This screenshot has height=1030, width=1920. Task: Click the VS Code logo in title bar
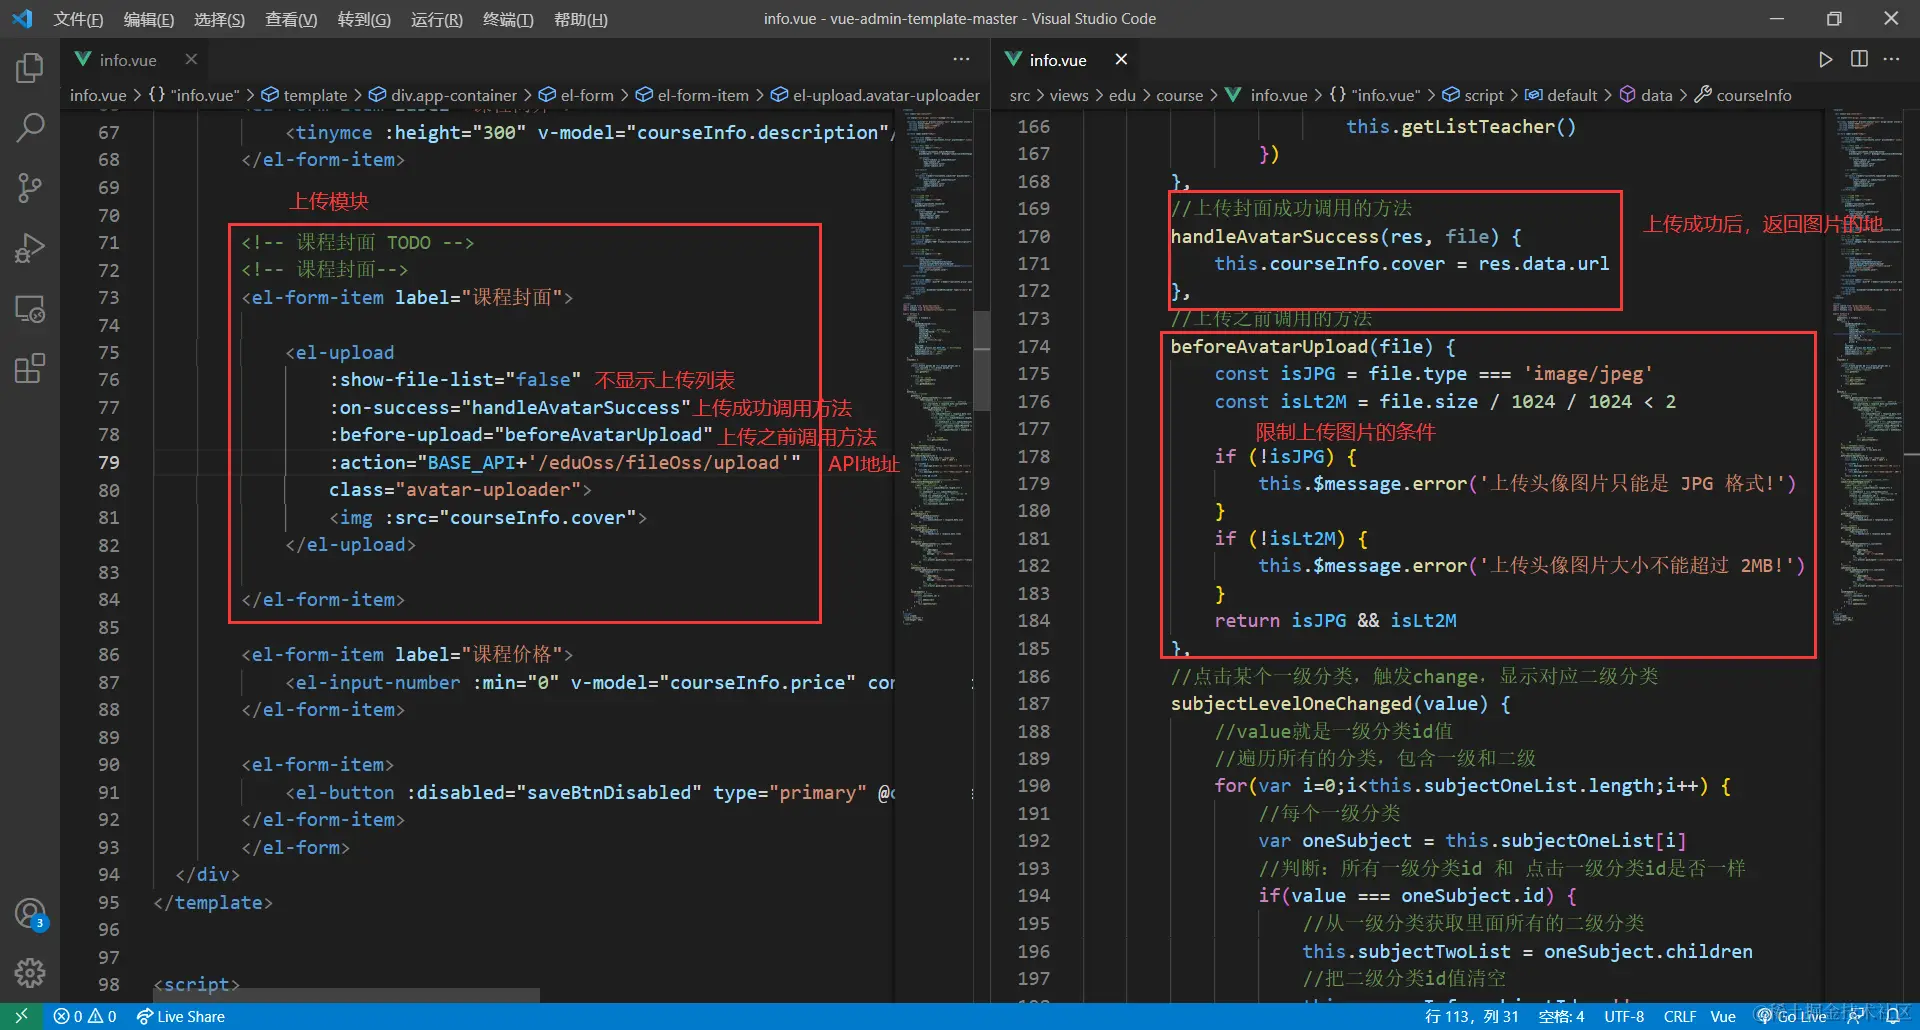[x=22, y=19]
